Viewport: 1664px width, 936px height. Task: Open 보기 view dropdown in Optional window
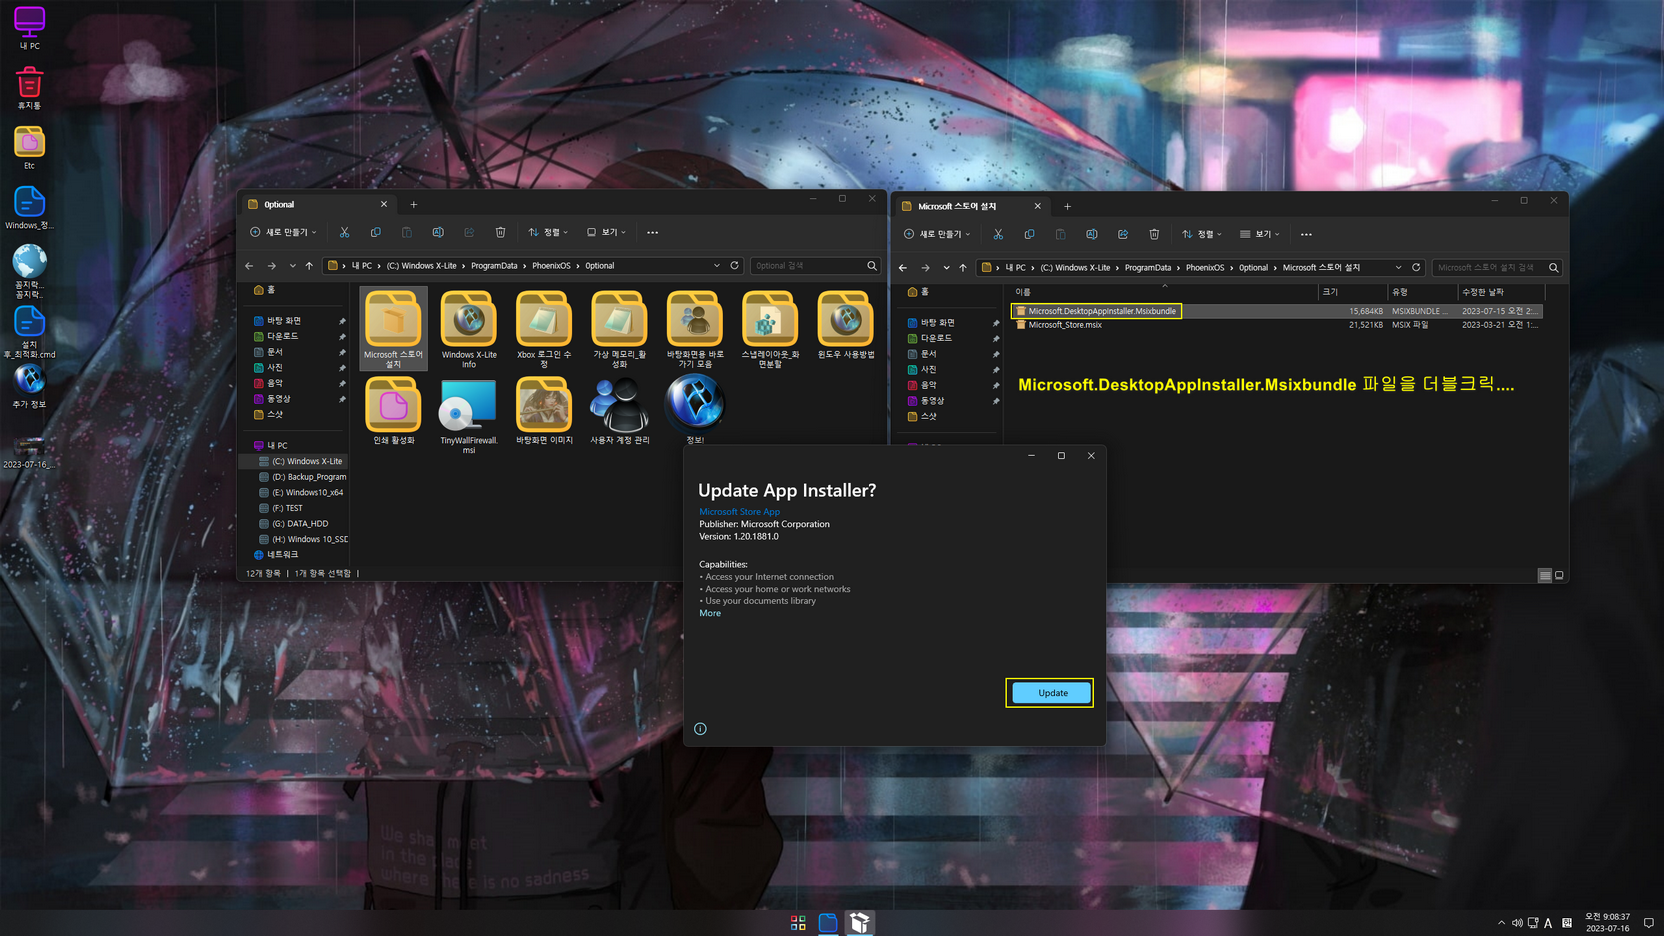(606, 232)
